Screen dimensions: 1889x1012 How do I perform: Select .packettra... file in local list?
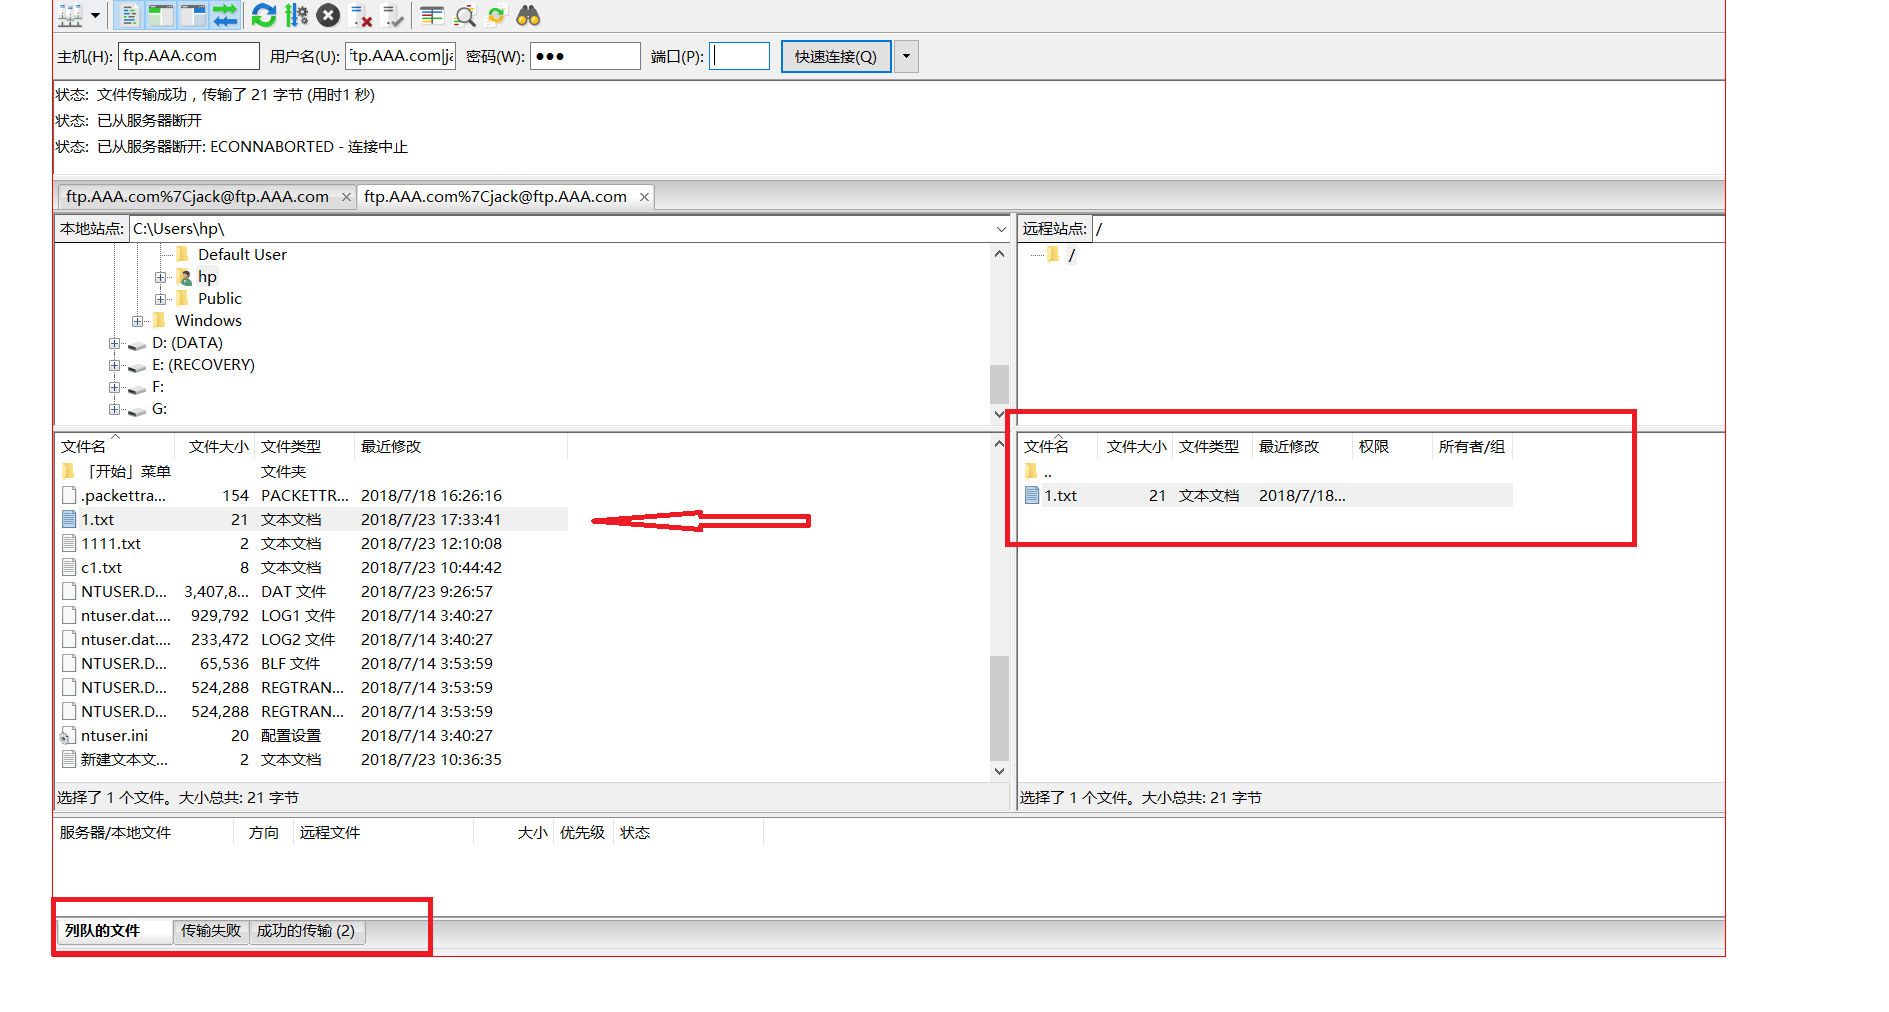click(312, 496)
